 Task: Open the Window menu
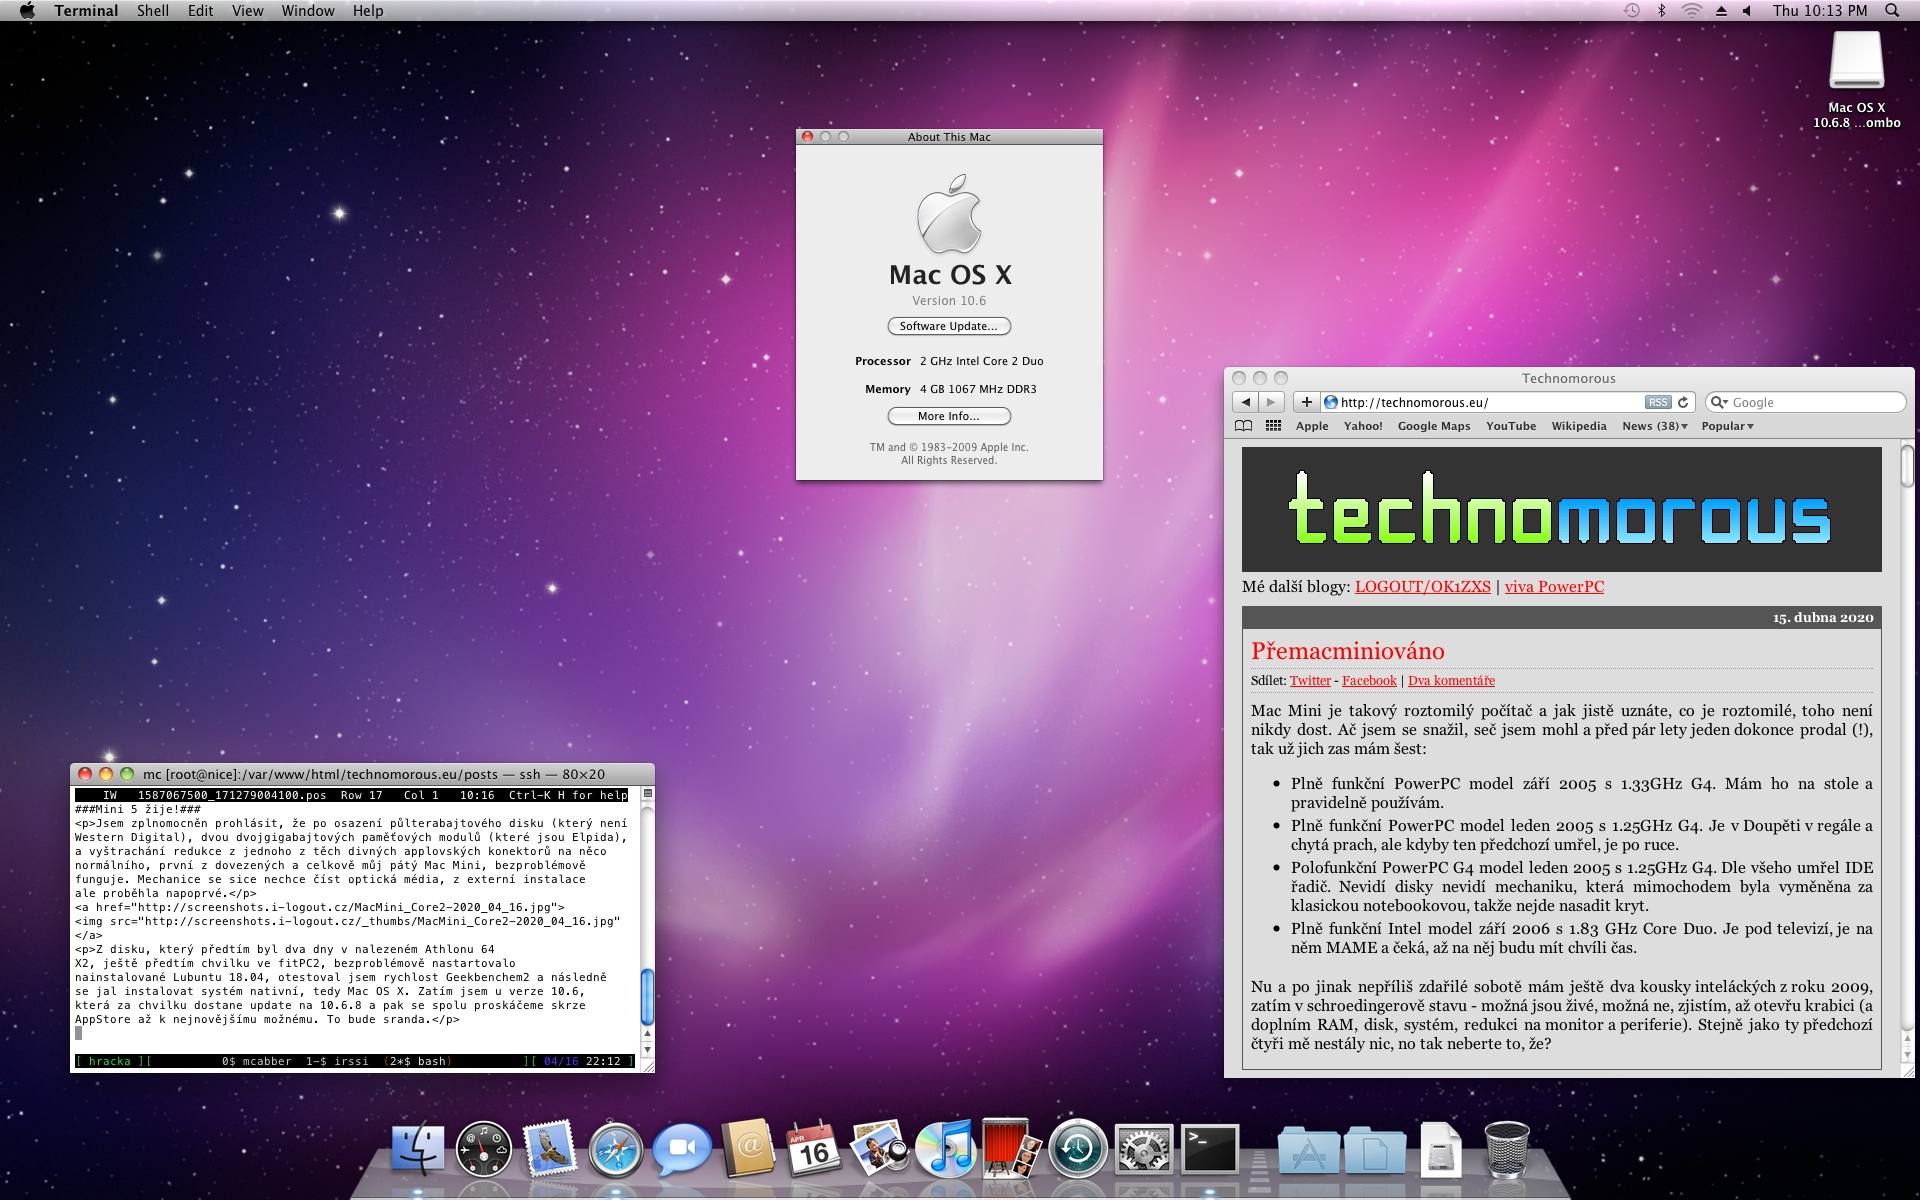click(307, 11)
